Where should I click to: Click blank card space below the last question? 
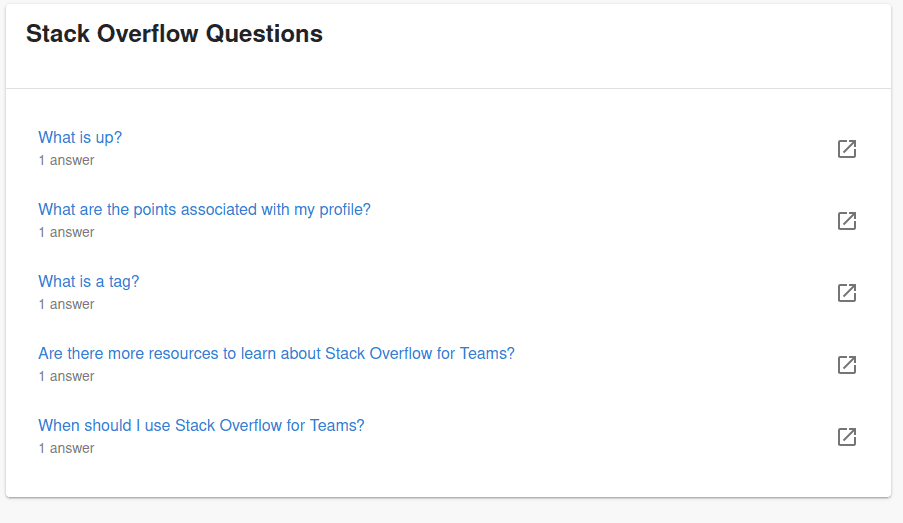pyautogui.click(x=449, y=478)
